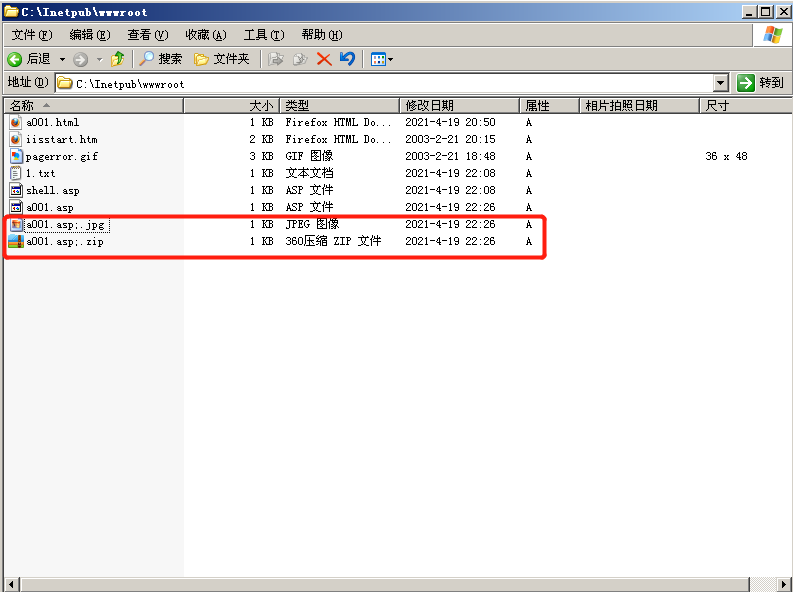Click the Windows flag logo
The width and height of the screenshot is (793, 592).
click(772, 35)
